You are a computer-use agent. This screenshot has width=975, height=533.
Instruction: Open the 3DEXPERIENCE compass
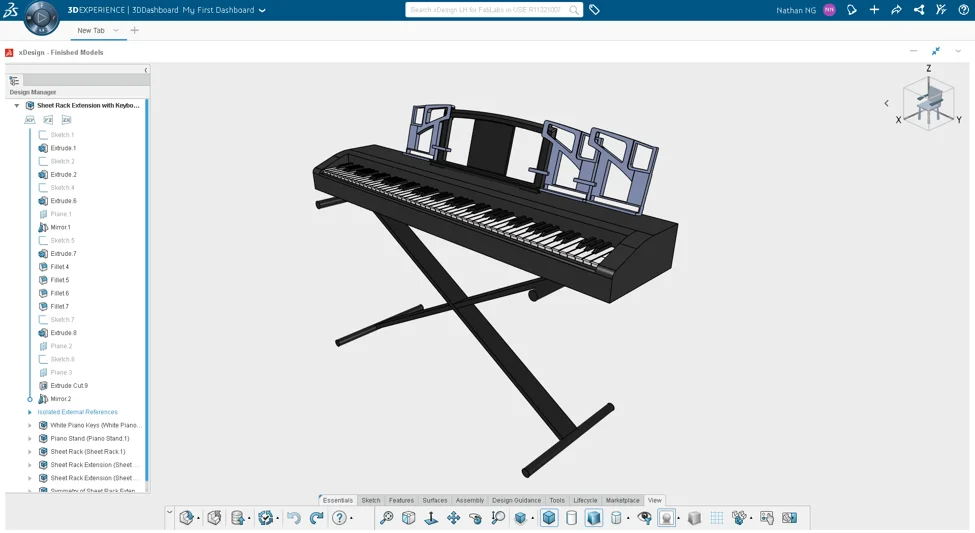click(x=41, y=17)
